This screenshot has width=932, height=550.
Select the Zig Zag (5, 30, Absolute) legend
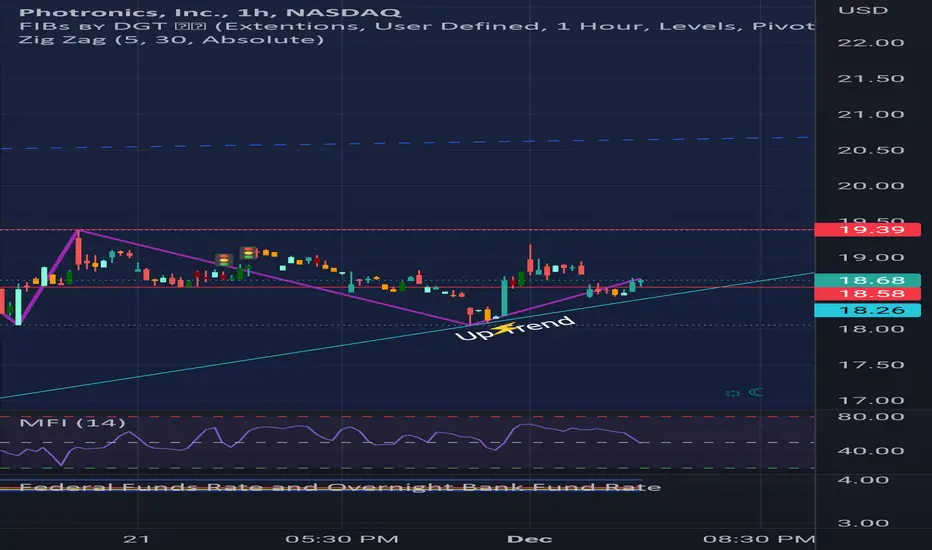click(171, 40)
